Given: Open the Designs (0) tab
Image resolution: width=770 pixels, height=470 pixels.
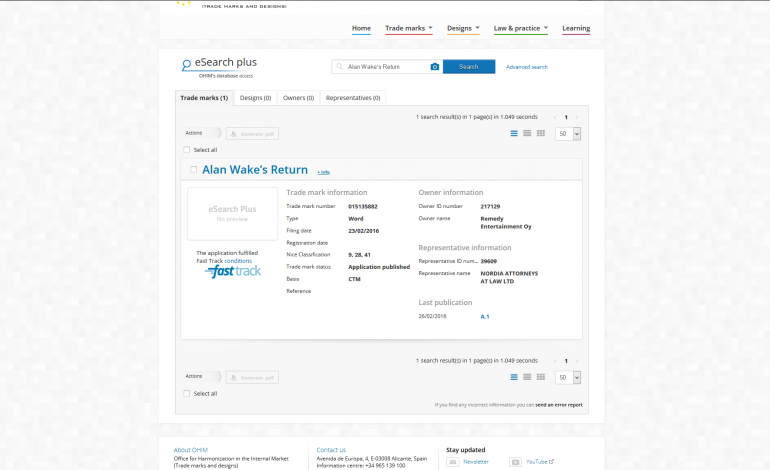Looking at the screenshot, I should [x=255, y=98].
